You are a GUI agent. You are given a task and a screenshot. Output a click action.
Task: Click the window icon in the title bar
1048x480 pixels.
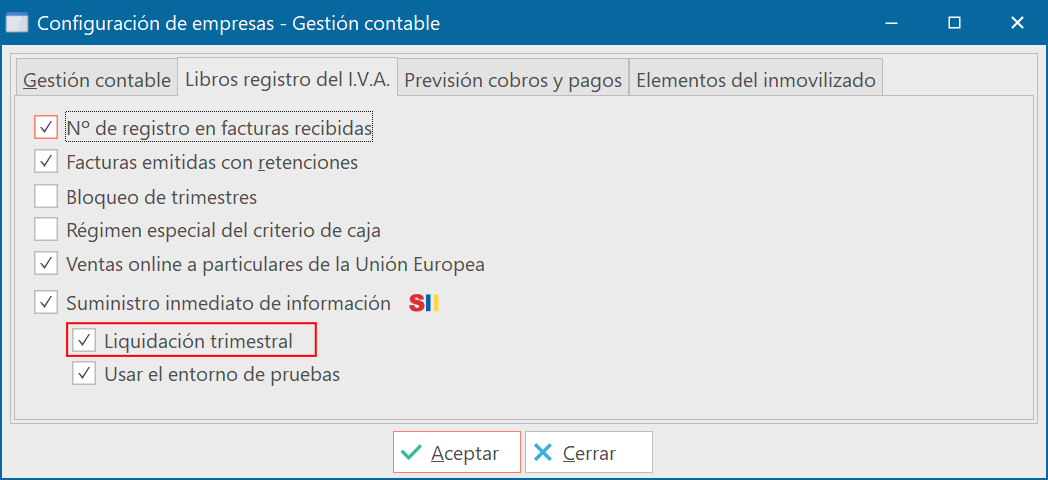(x=17, y=22)
